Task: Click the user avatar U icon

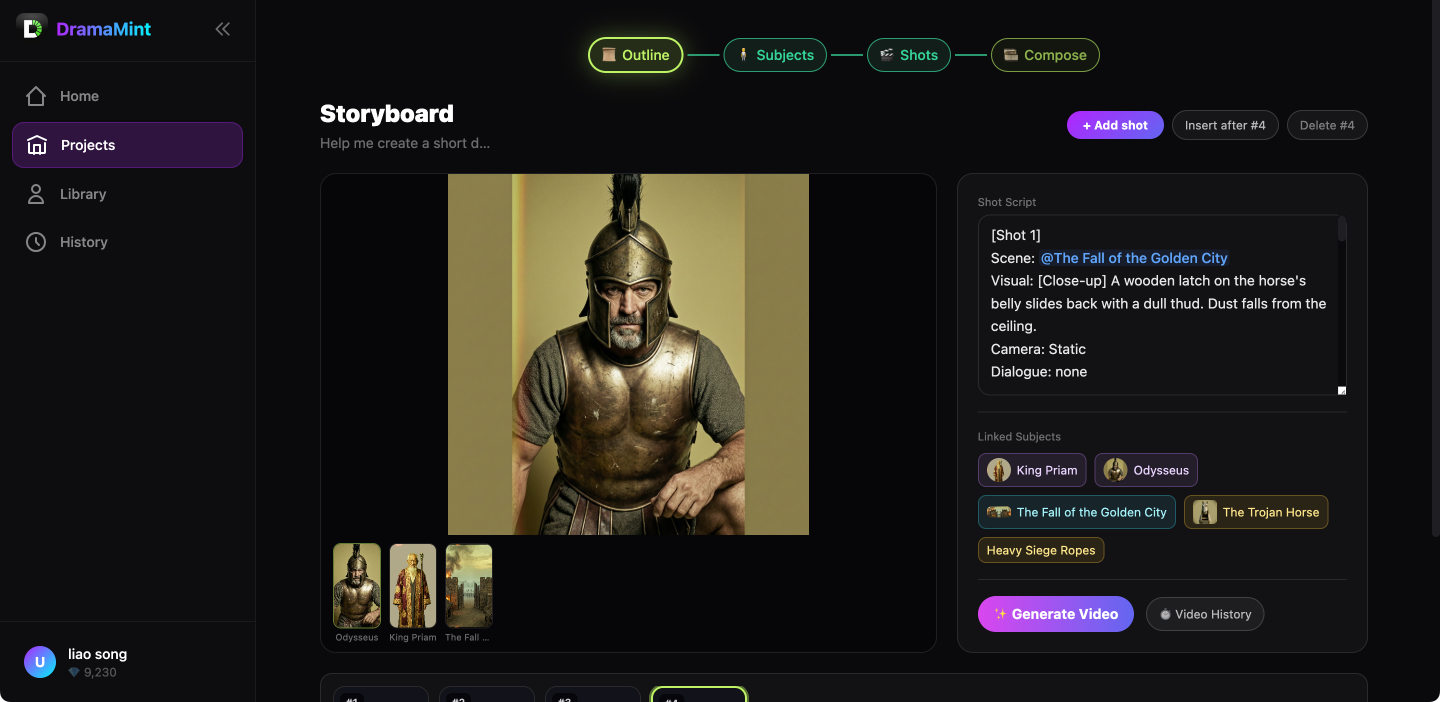Action: 40,662
